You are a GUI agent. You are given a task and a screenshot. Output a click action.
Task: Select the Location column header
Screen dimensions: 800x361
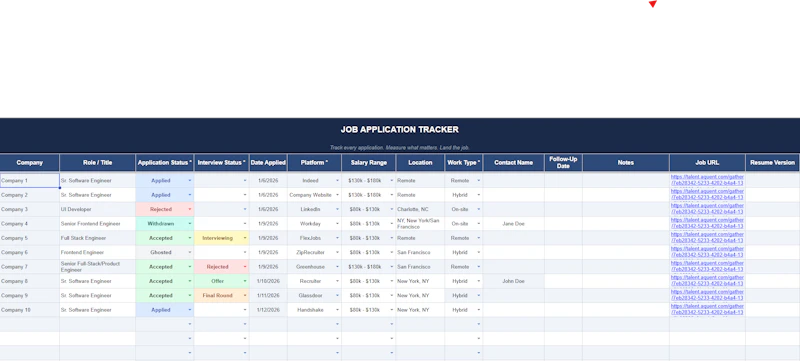pyautogui.click(x=420, y=163)
